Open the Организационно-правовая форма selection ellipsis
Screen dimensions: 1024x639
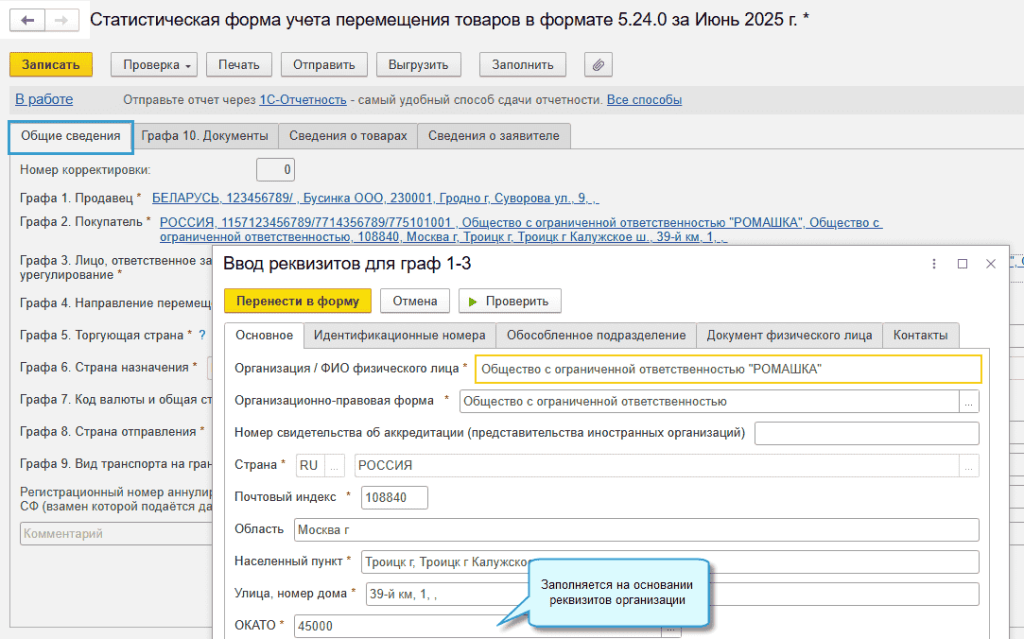point(969,402)
